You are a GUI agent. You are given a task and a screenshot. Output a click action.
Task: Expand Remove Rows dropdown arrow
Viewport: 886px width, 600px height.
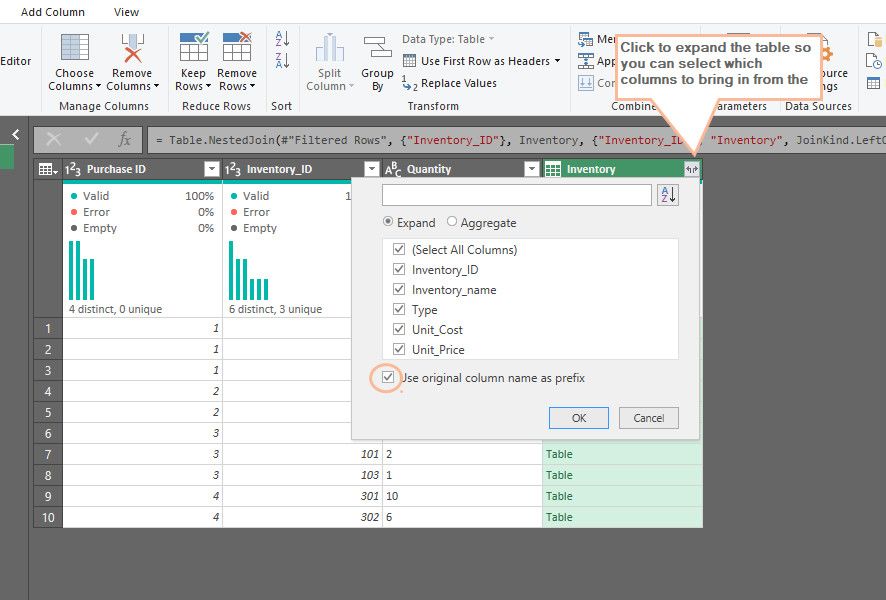pyautogui.click(x=252, y=86)
